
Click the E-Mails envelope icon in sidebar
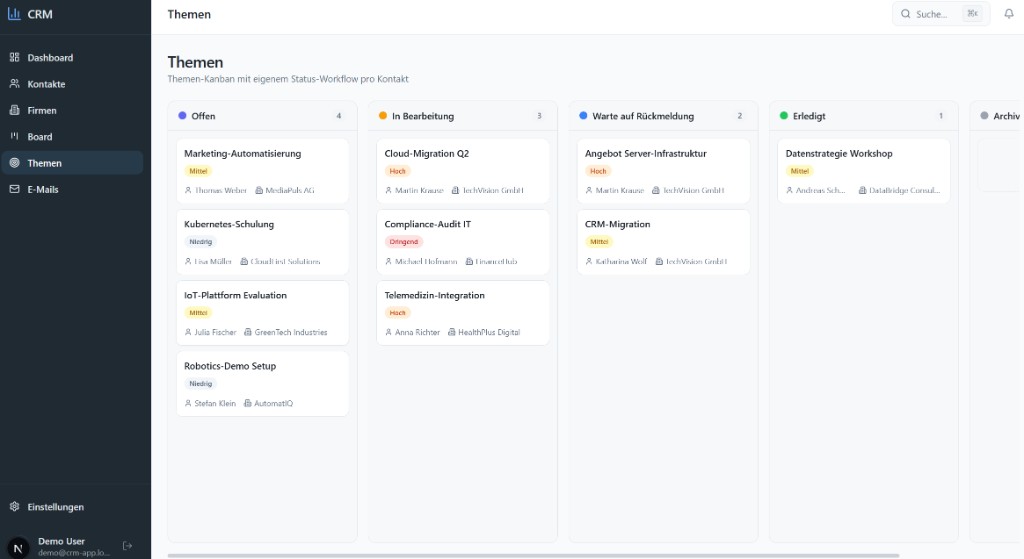pyautogui.click(x=15, y=189)
